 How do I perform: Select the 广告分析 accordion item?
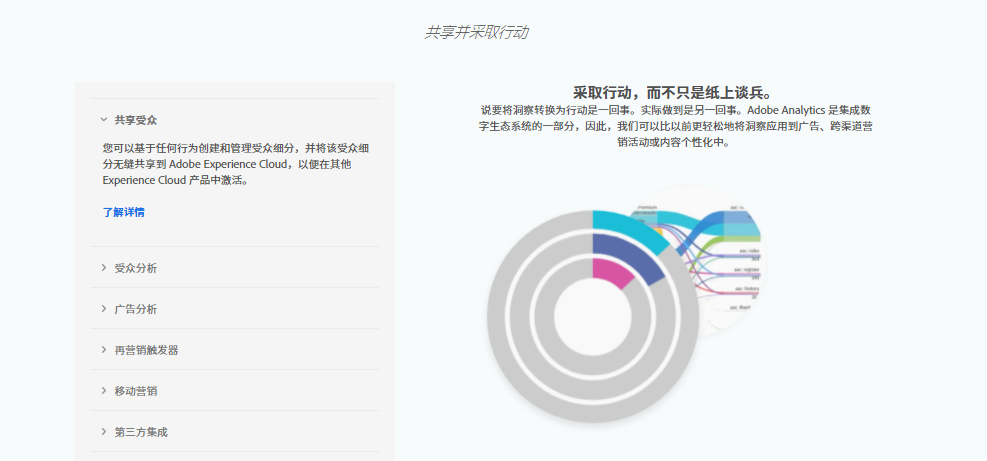coord(235,309)
